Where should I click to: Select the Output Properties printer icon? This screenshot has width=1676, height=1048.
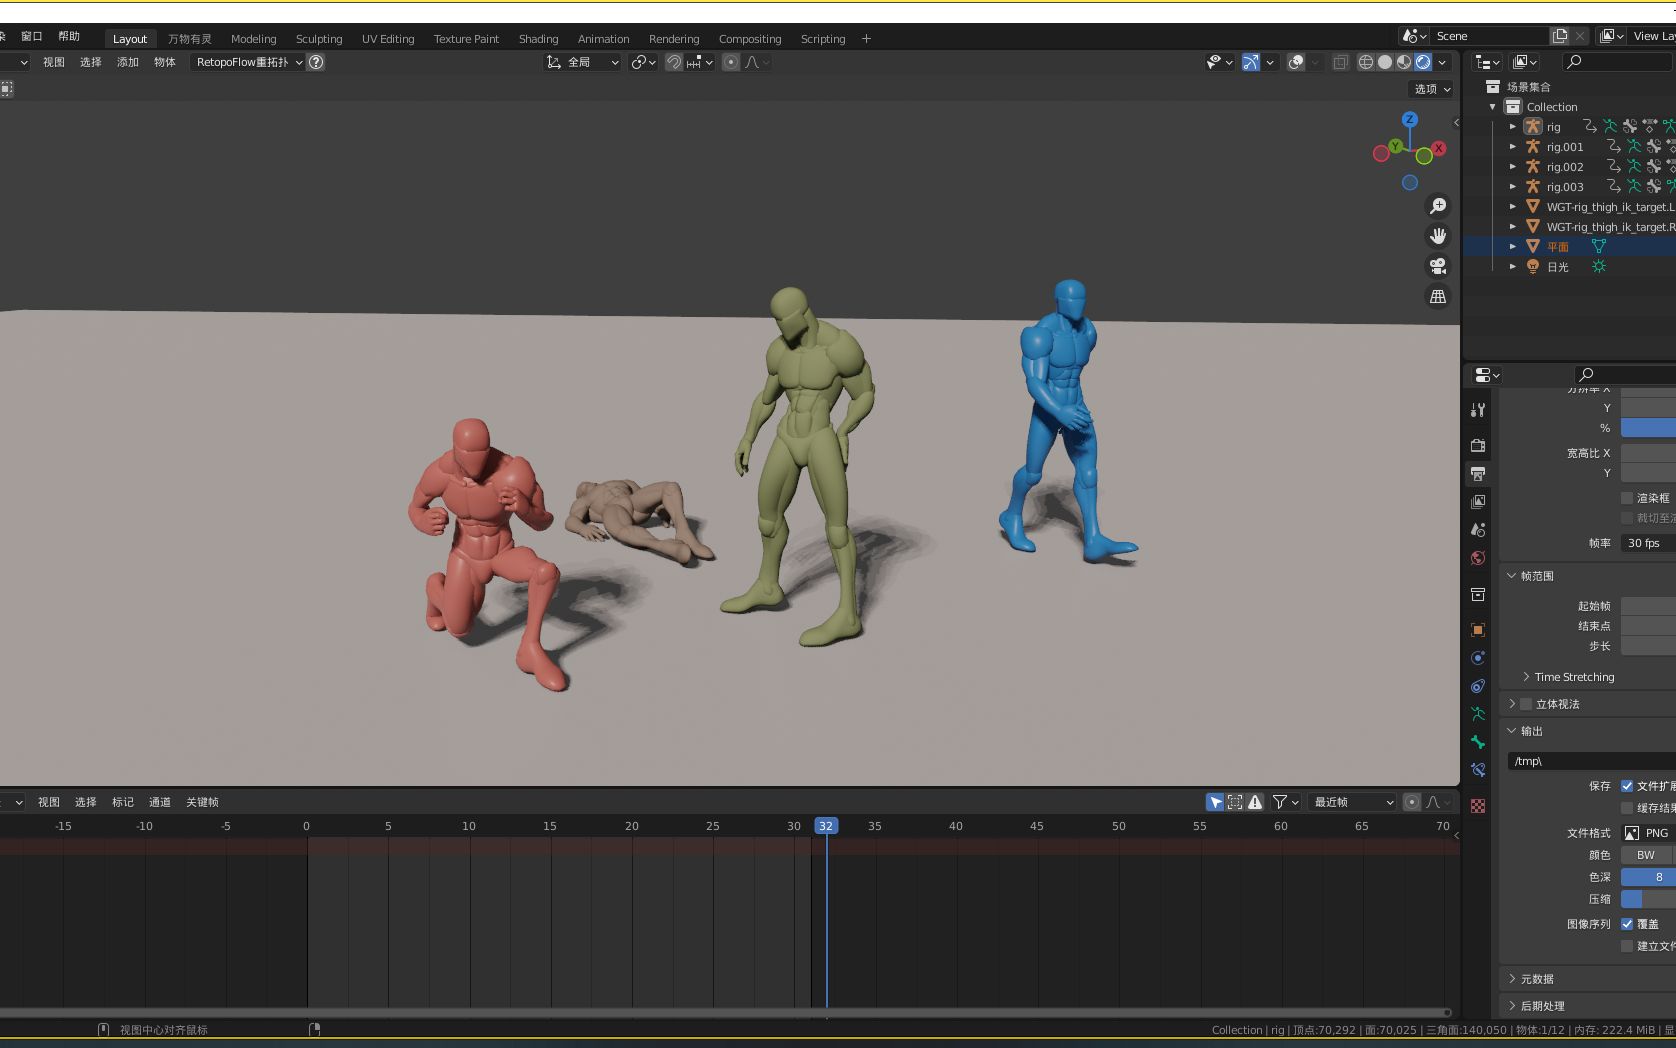[x=1478, y=472]
